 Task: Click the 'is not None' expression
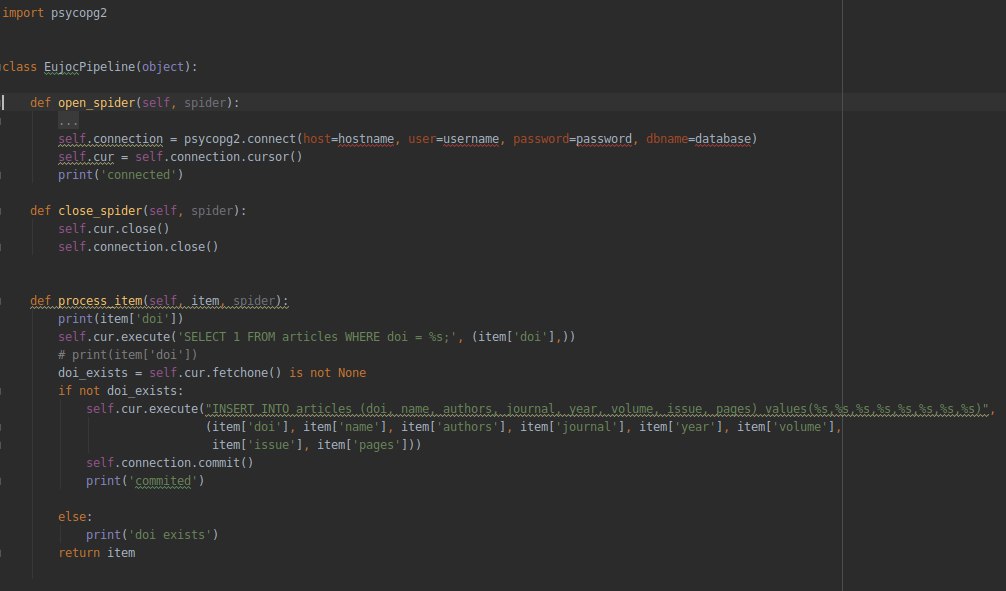pos(327,372)
